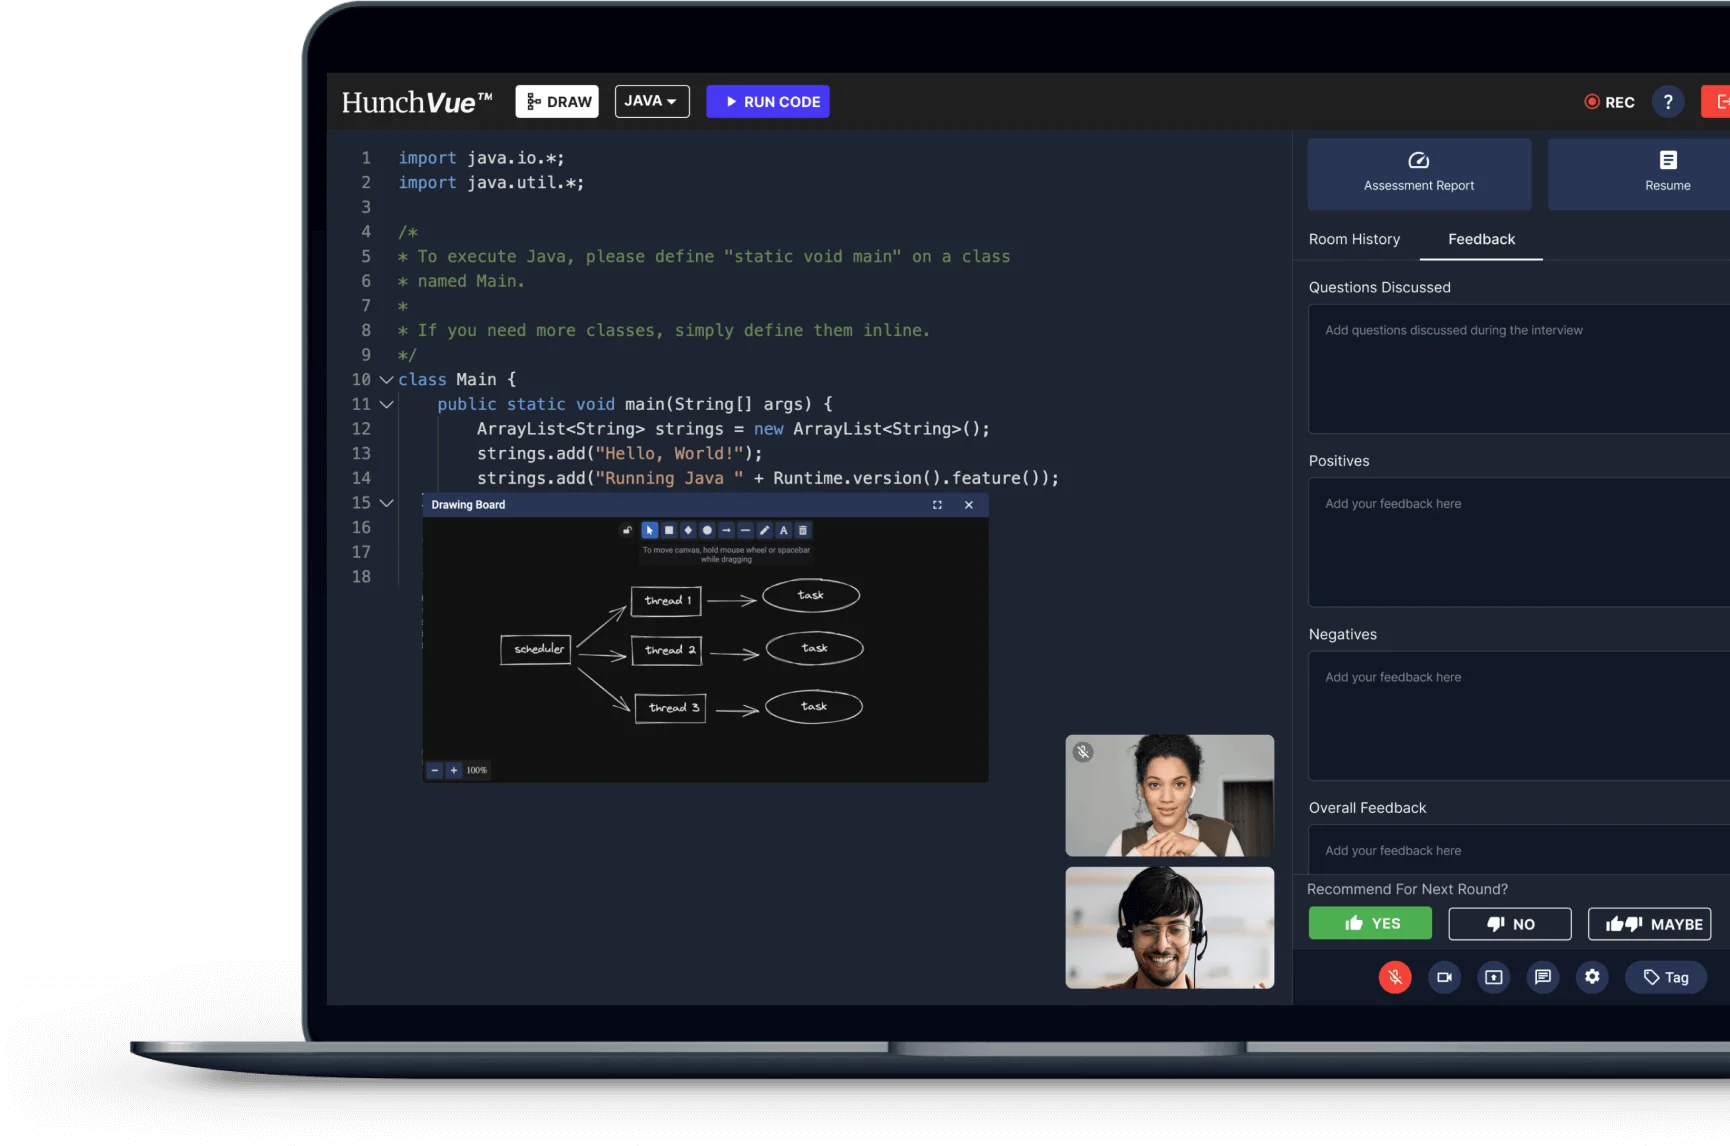Open HunchVue settings via the gear icon

[x=1592, y=977]
